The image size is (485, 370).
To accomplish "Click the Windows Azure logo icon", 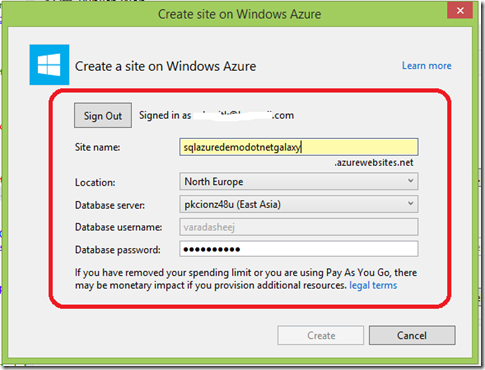I will [49, 65].
